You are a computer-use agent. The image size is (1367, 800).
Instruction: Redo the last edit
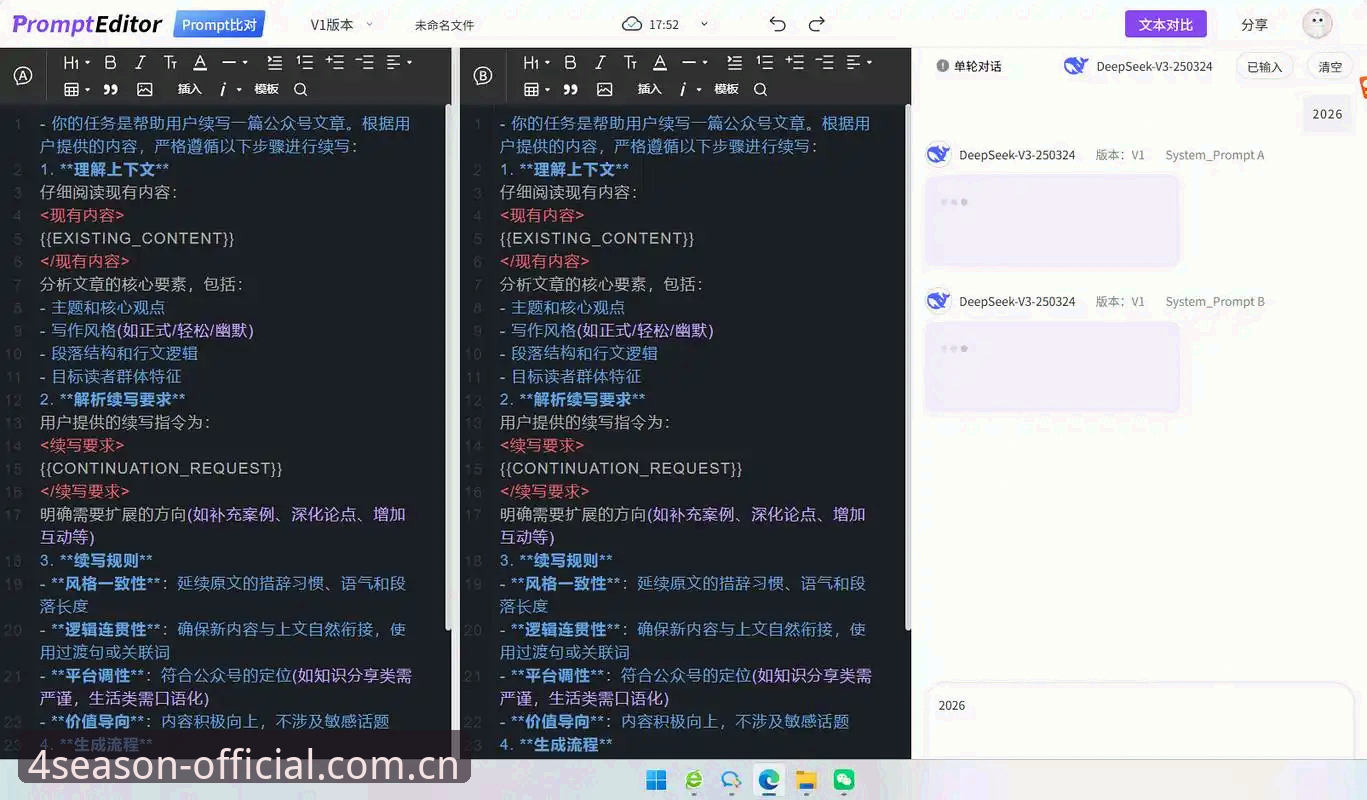point(817,24)
